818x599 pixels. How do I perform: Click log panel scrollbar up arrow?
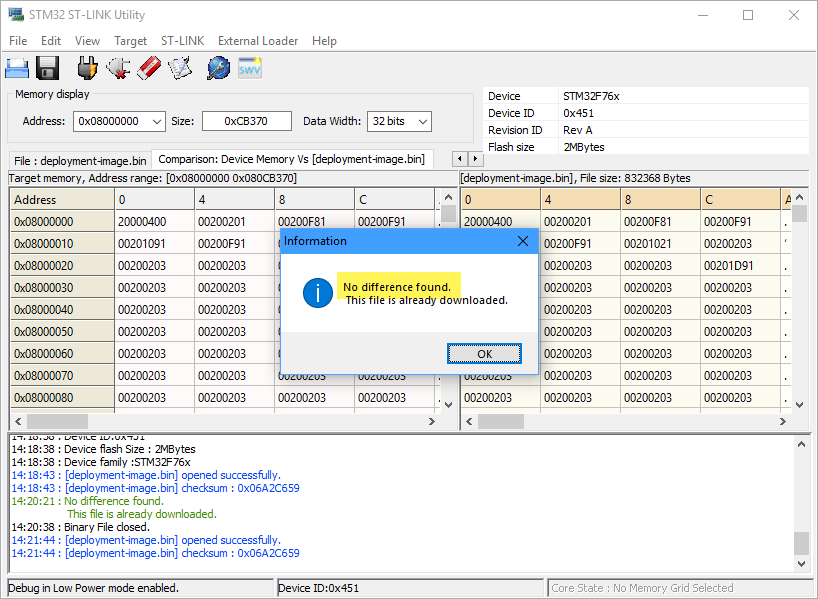[801, 444]
